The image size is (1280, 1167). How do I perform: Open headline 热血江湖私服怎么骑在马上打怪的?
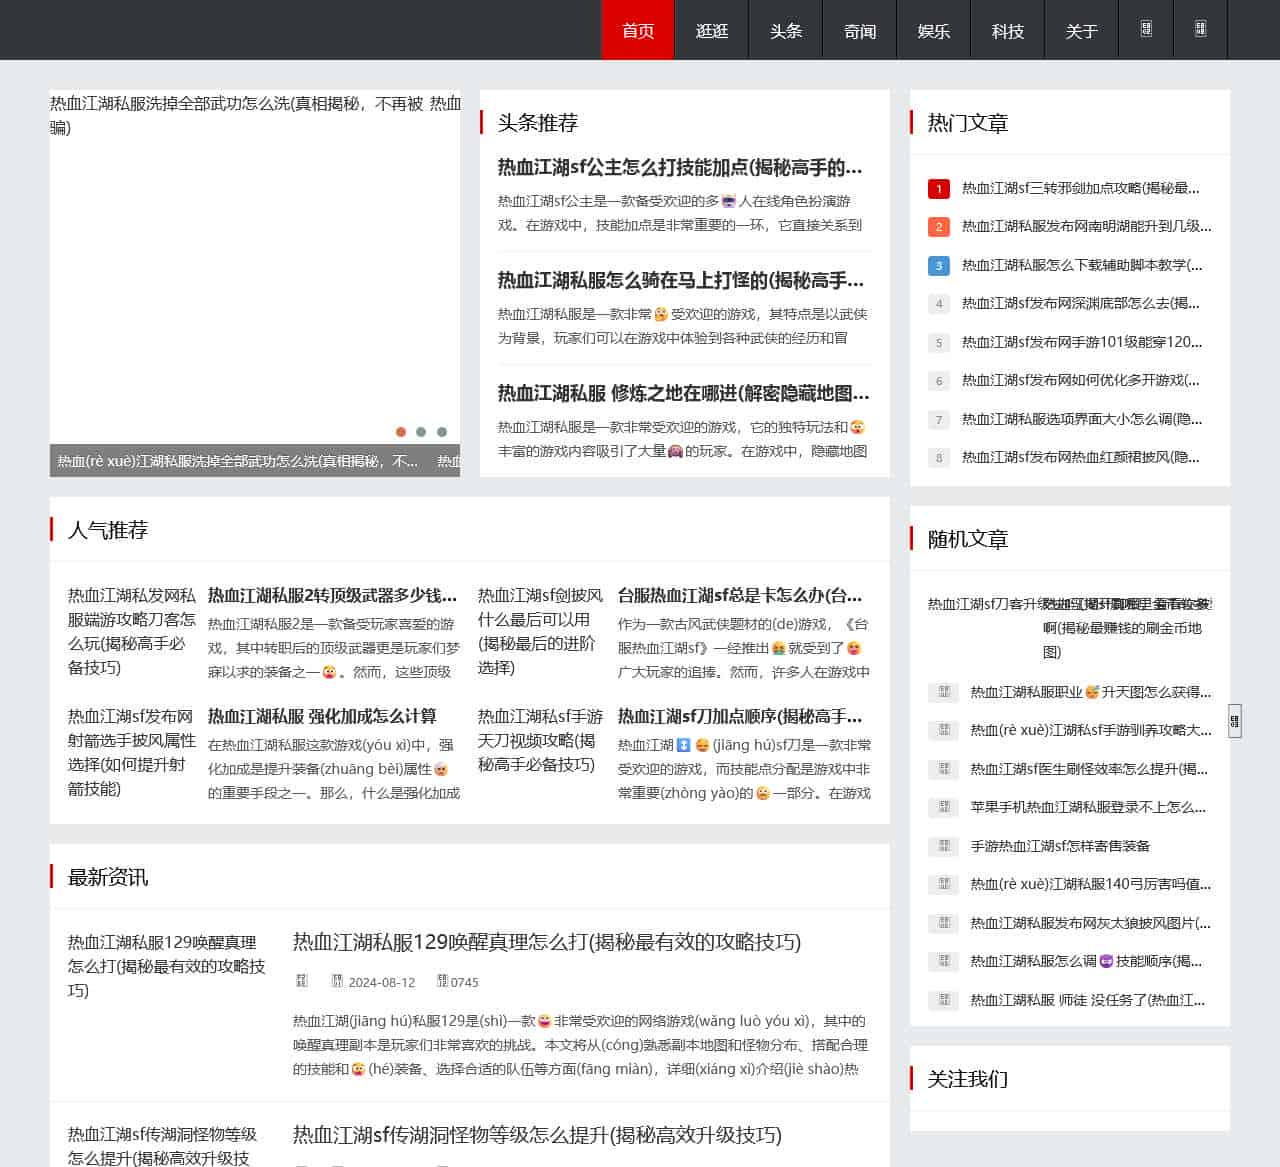point(681,280)
